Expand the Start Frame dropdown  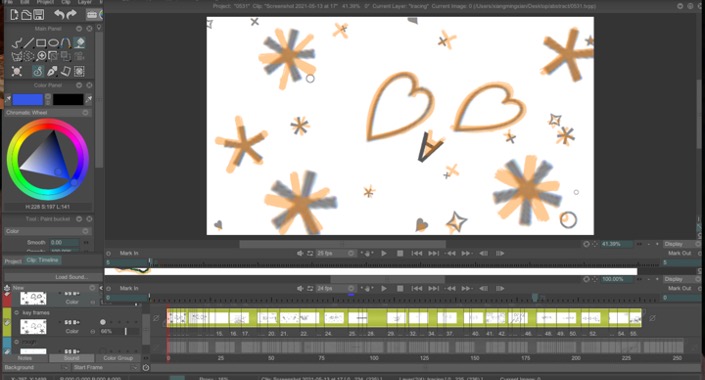tap(105, 367)
